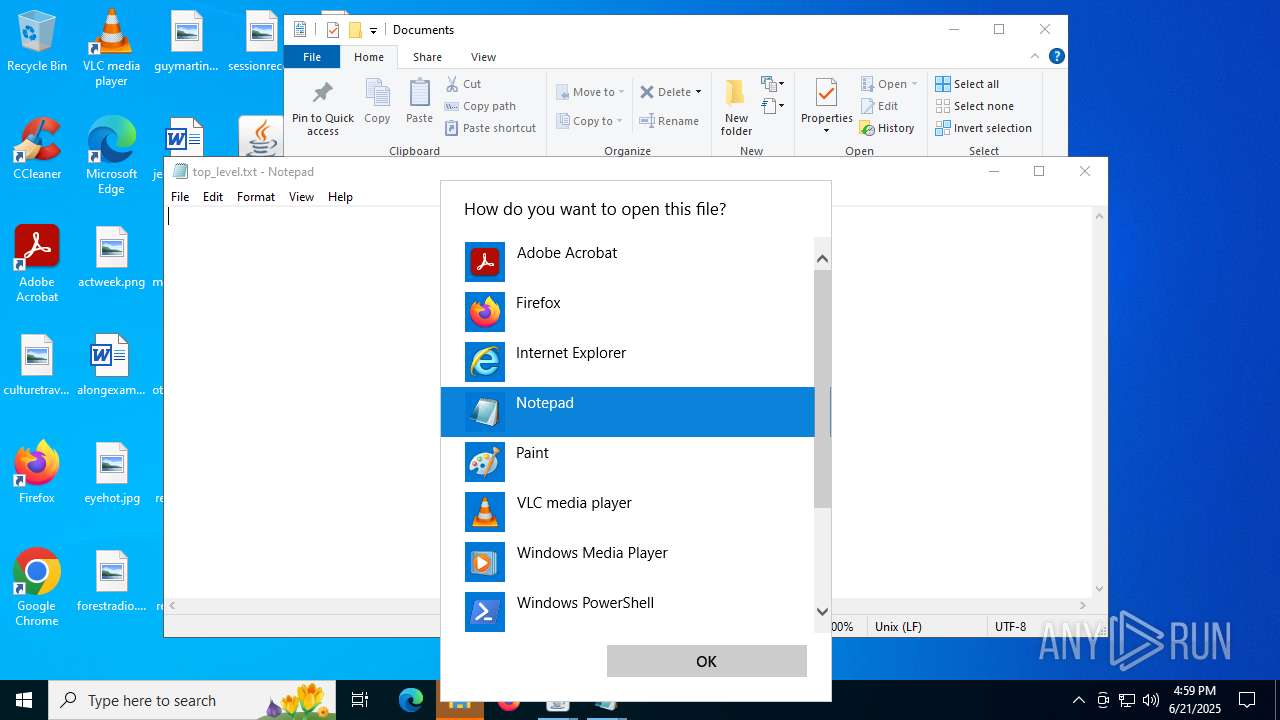This screenshot has height=720, width=1280.
Task: Expand the Properties dropdown arrow
Action: coord(826,131)
